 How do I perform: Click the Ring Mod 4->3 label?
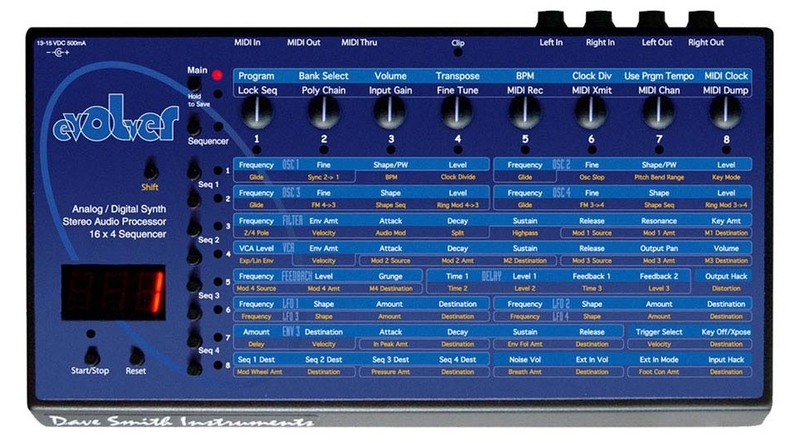point(458,205)
